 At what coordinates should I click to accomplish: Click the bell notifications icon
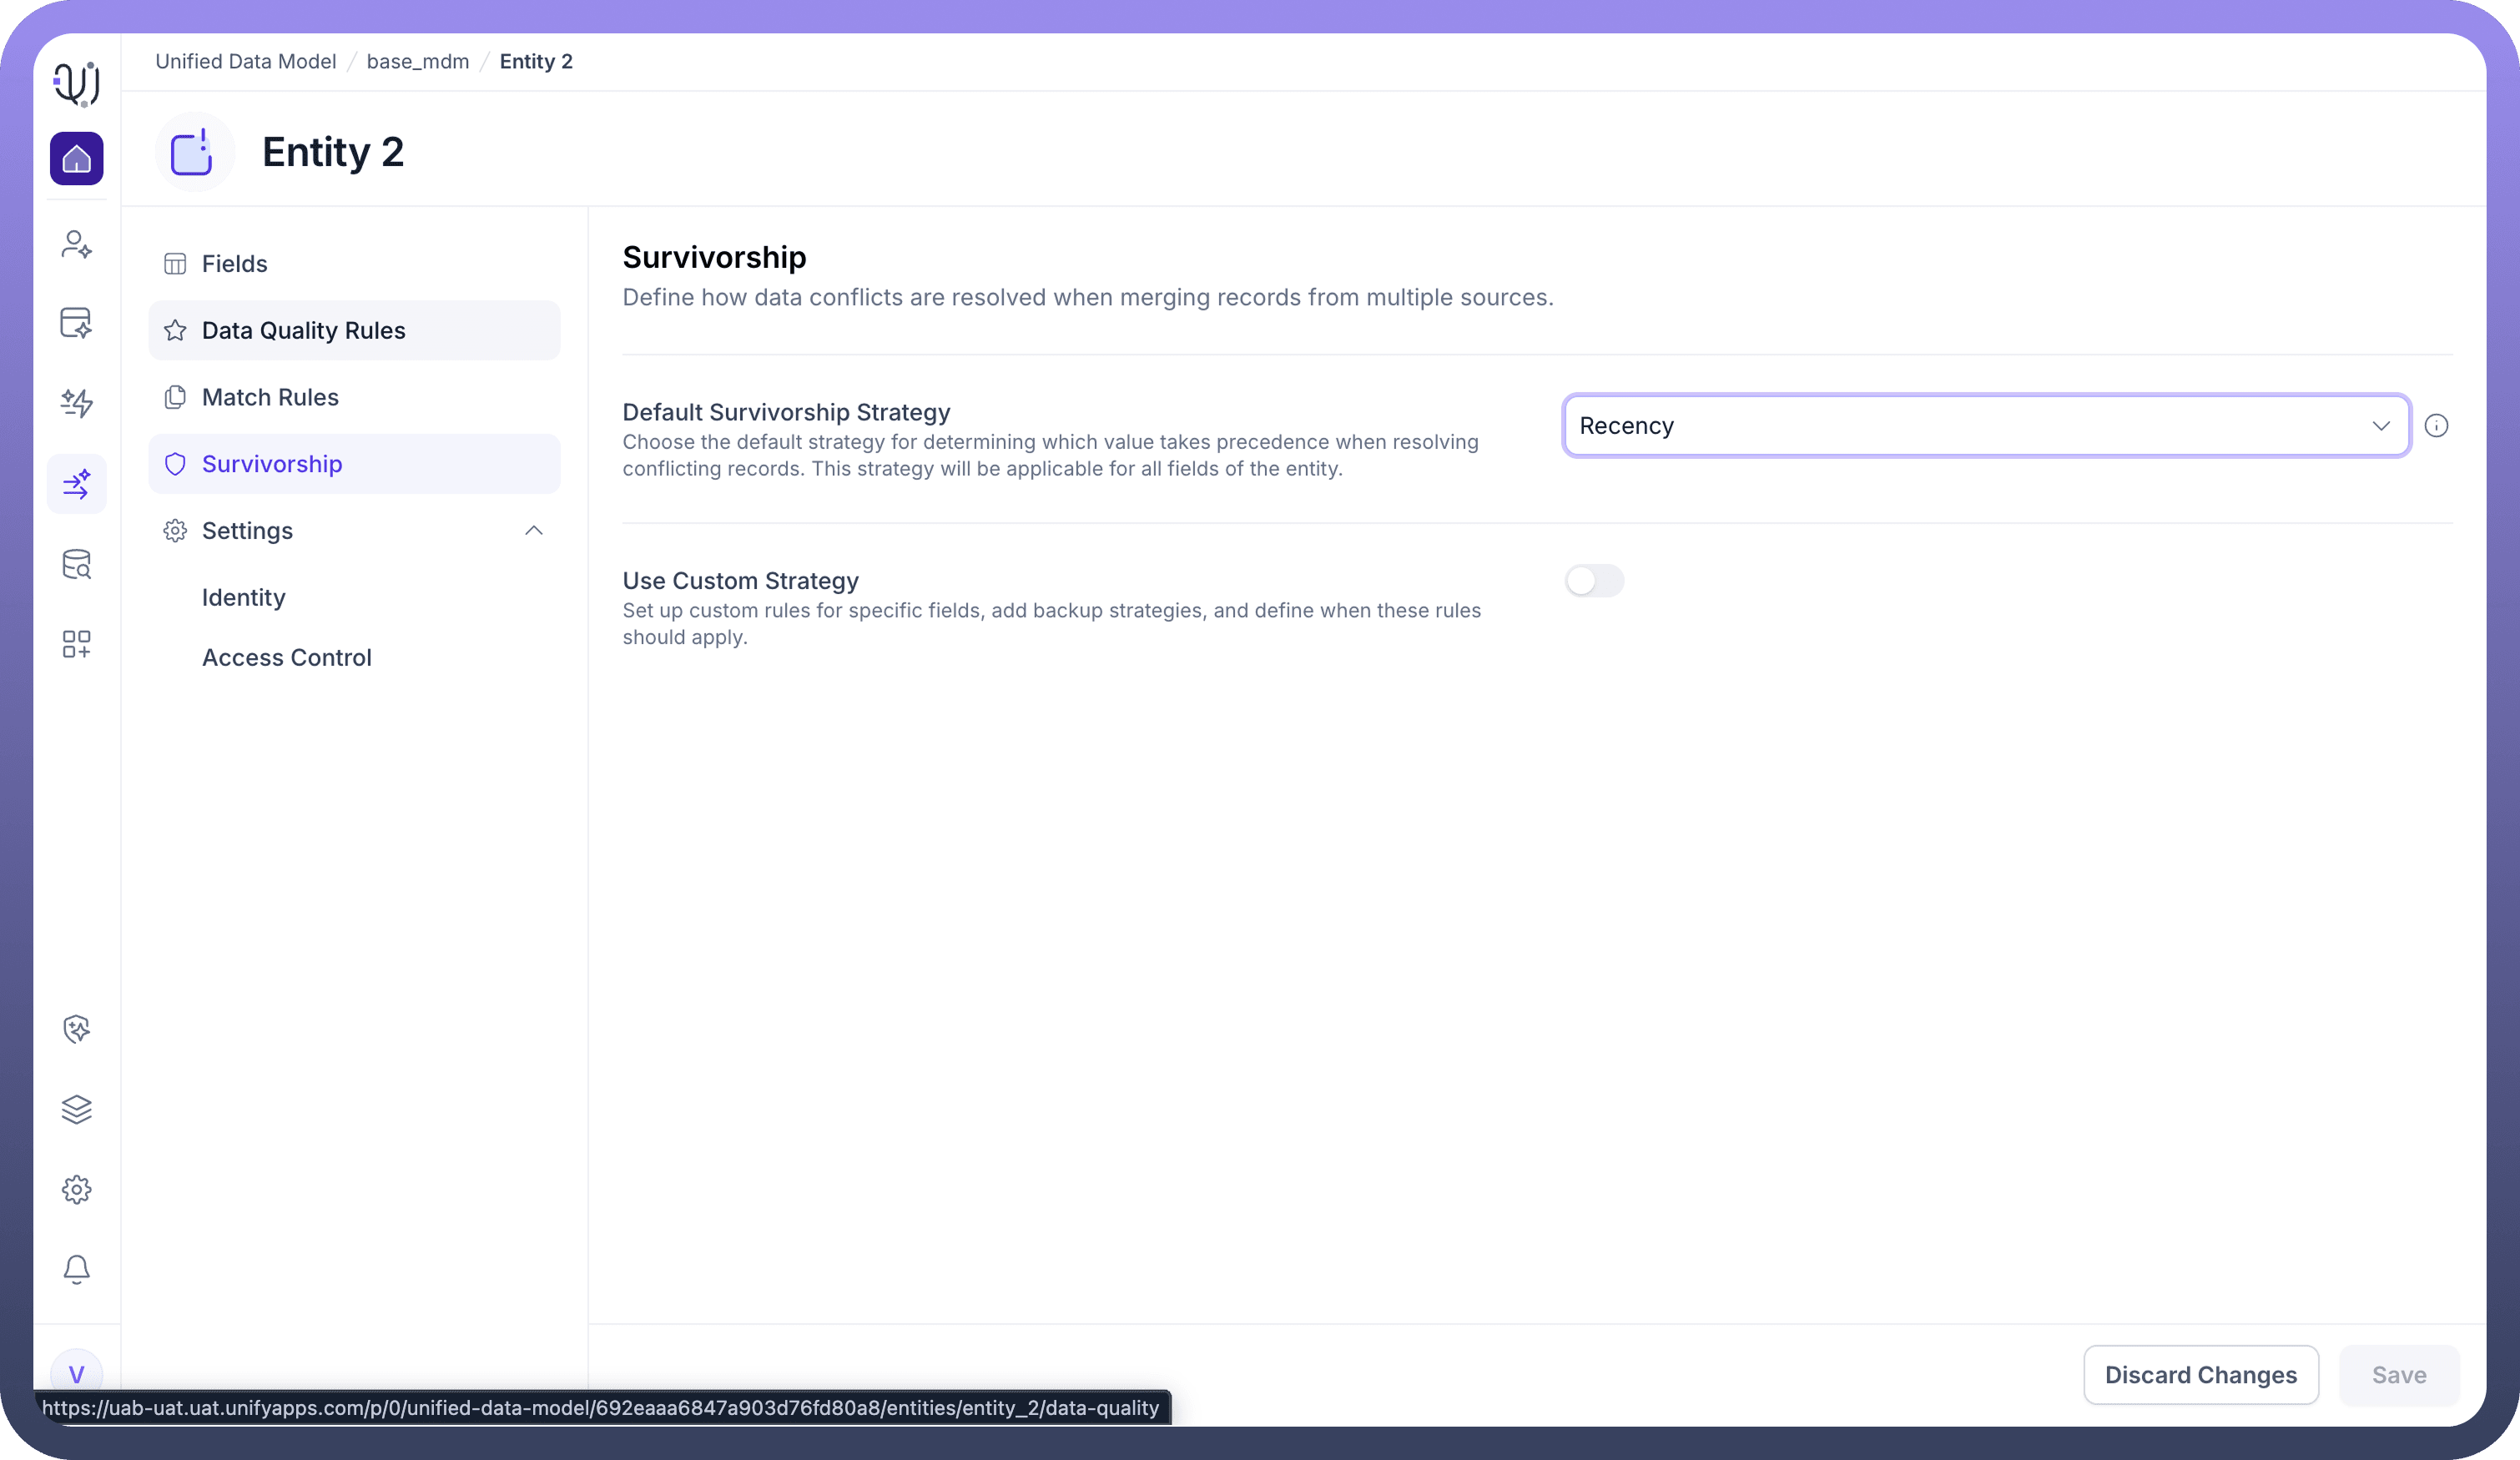(76, 1269)
